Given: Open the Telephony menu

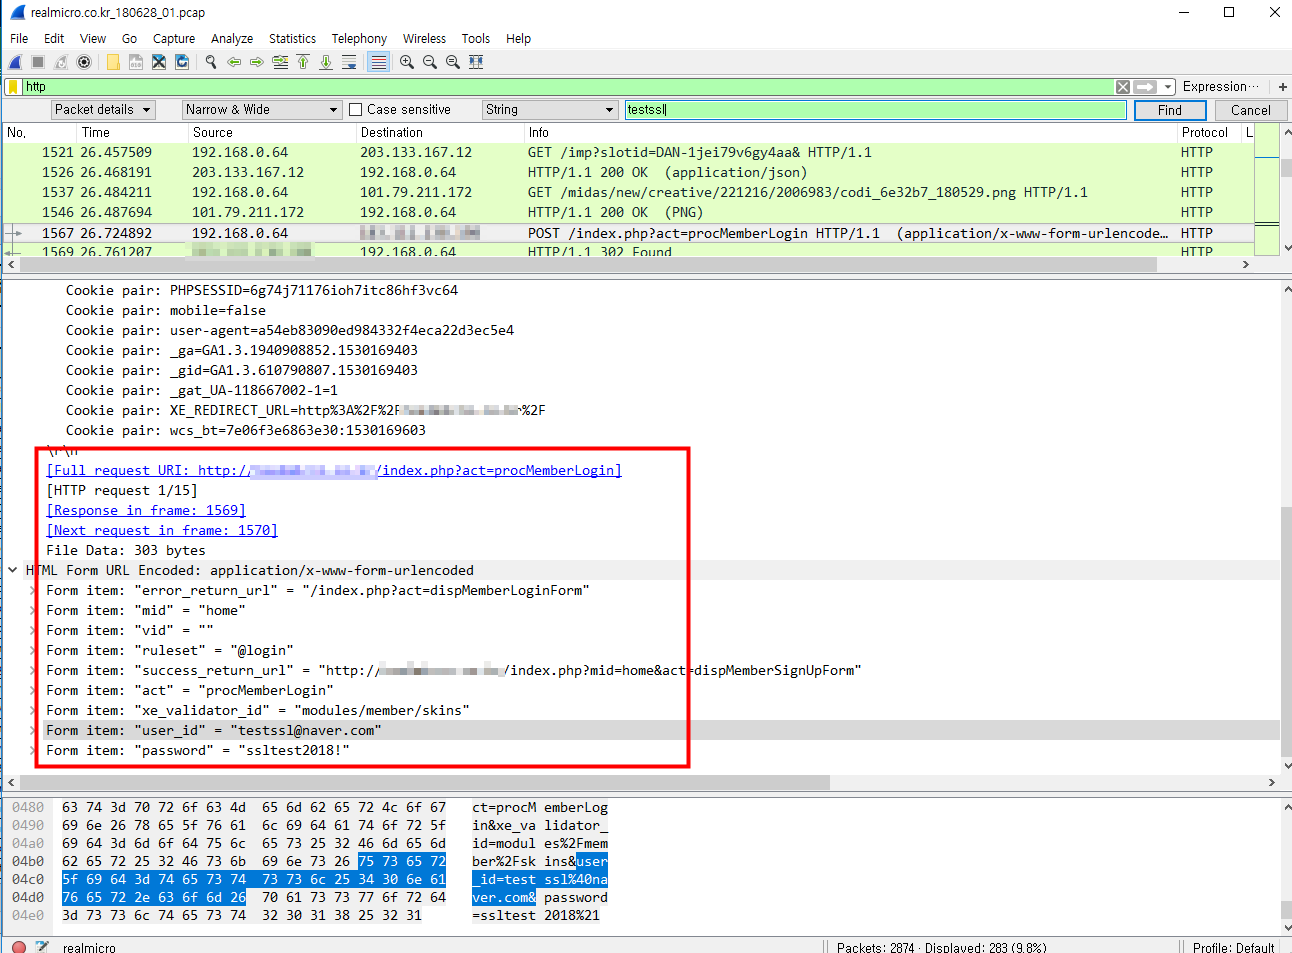Looking at the screenshot, I should click(359, 39).
